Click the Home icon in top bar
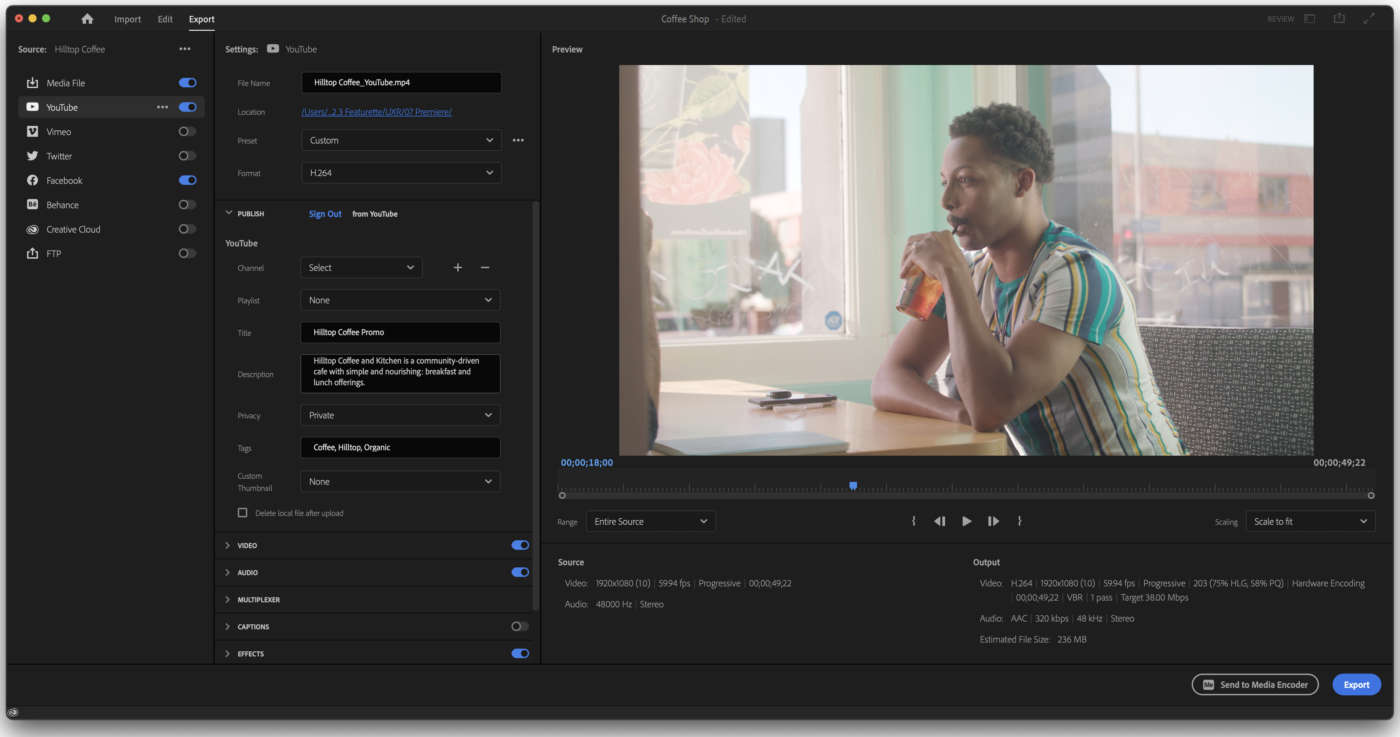The height and width of the screenshot is (737, 1400). coord(87,19)
